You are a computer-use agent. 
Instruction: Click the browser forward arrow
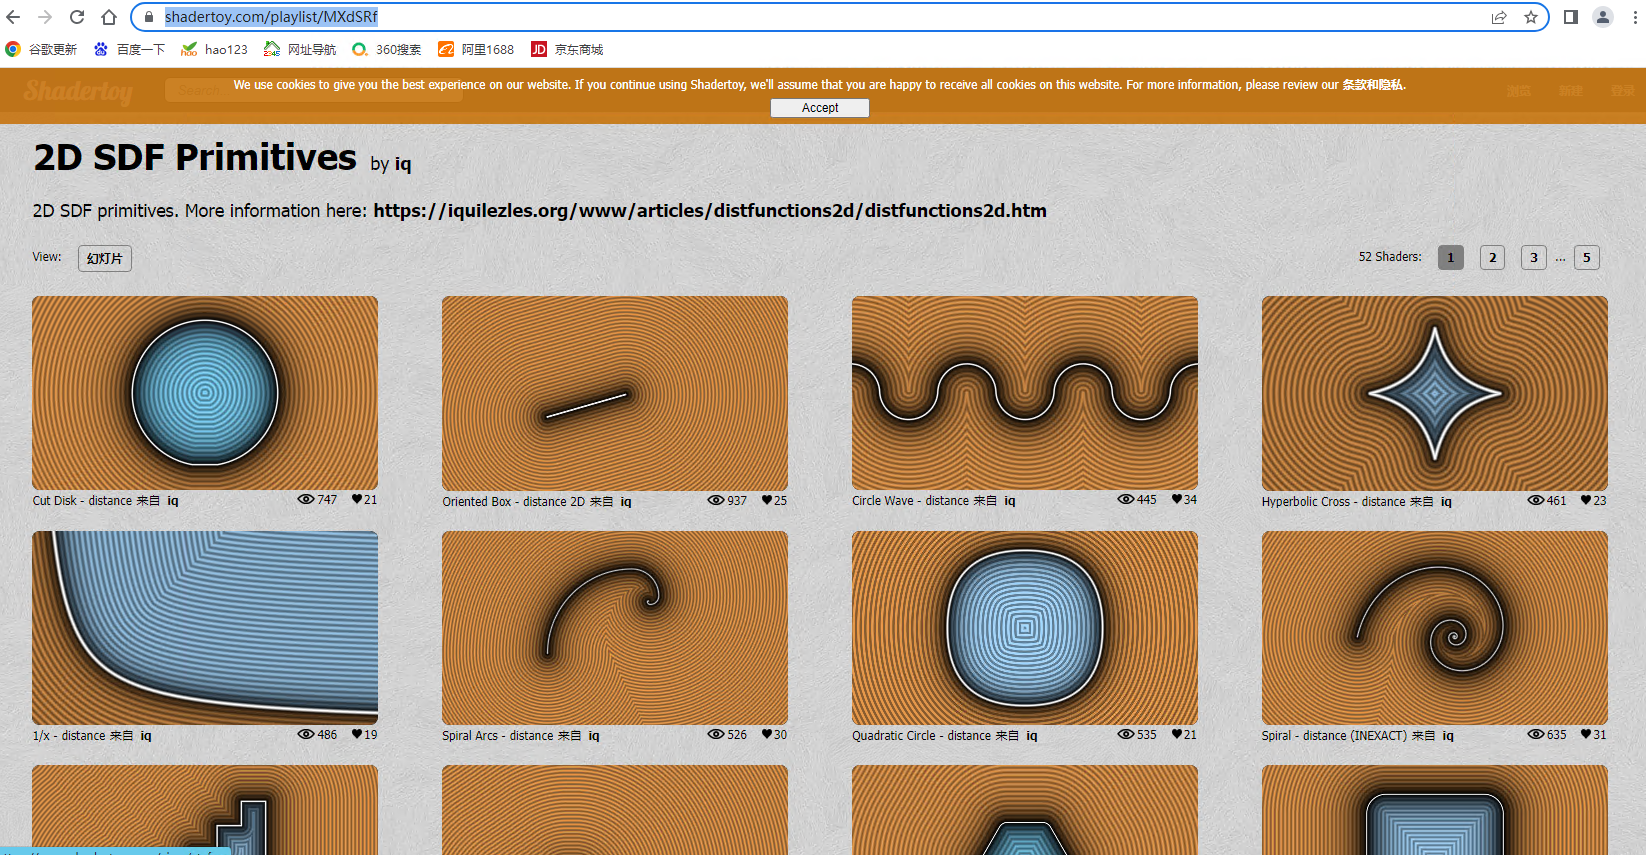[45, 17]
